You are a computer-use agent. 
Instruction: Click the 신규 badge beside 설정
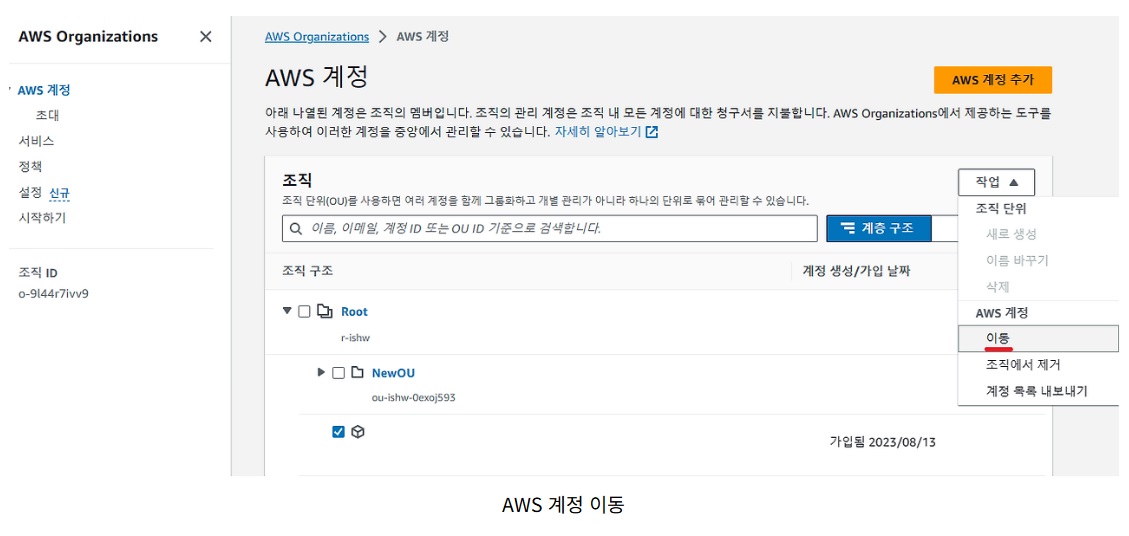60,193
